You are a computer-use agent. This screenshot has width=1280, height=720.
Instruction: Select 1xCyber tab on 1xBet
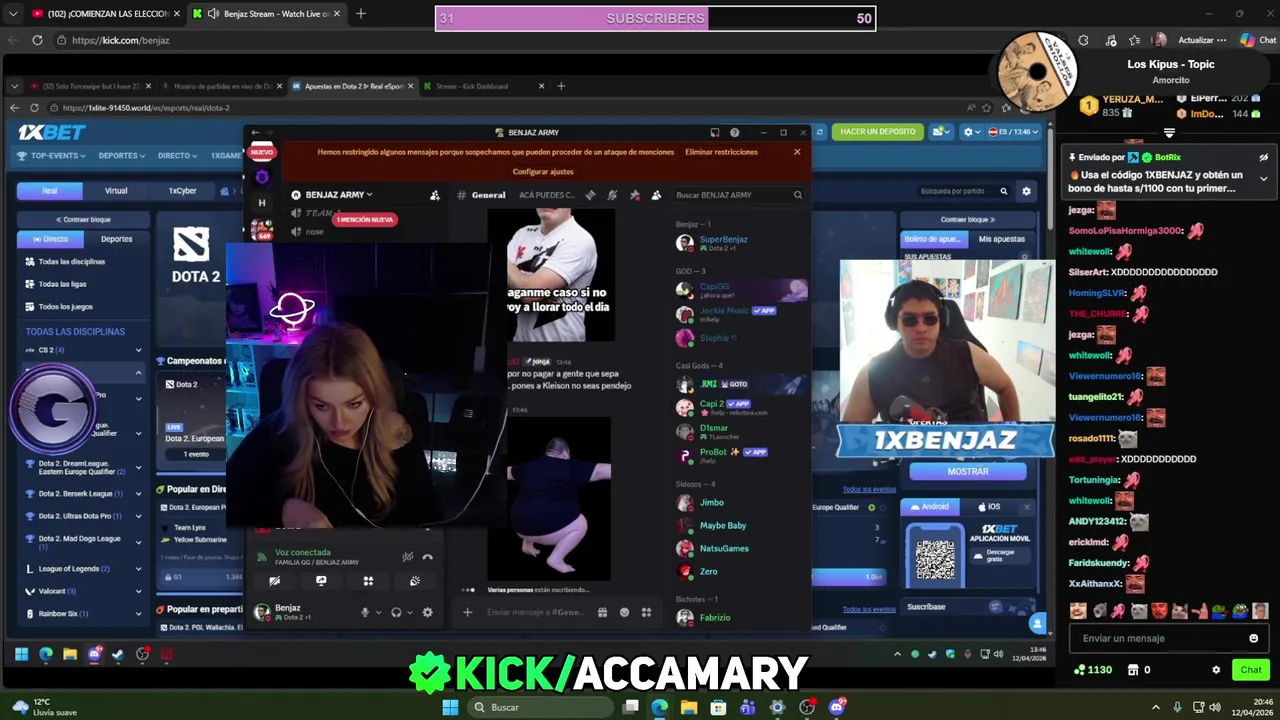182,190
